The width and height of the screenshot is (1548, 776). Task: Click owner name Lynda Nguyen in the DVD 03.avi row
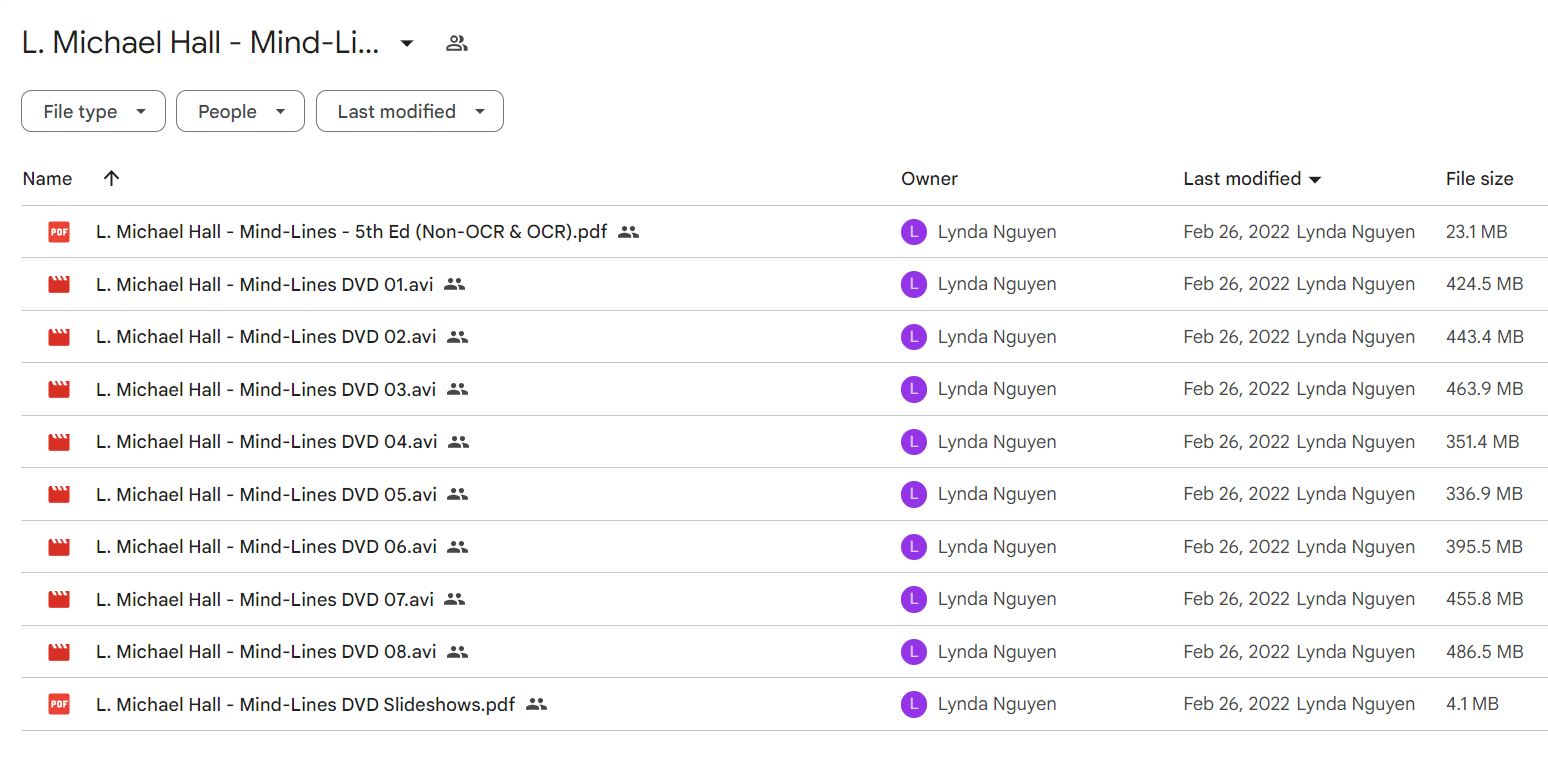point(997,389)
